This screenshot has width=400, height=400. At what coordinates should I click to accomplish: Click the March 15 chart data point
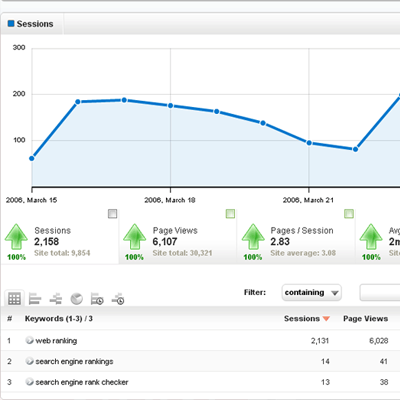point(32,158)
